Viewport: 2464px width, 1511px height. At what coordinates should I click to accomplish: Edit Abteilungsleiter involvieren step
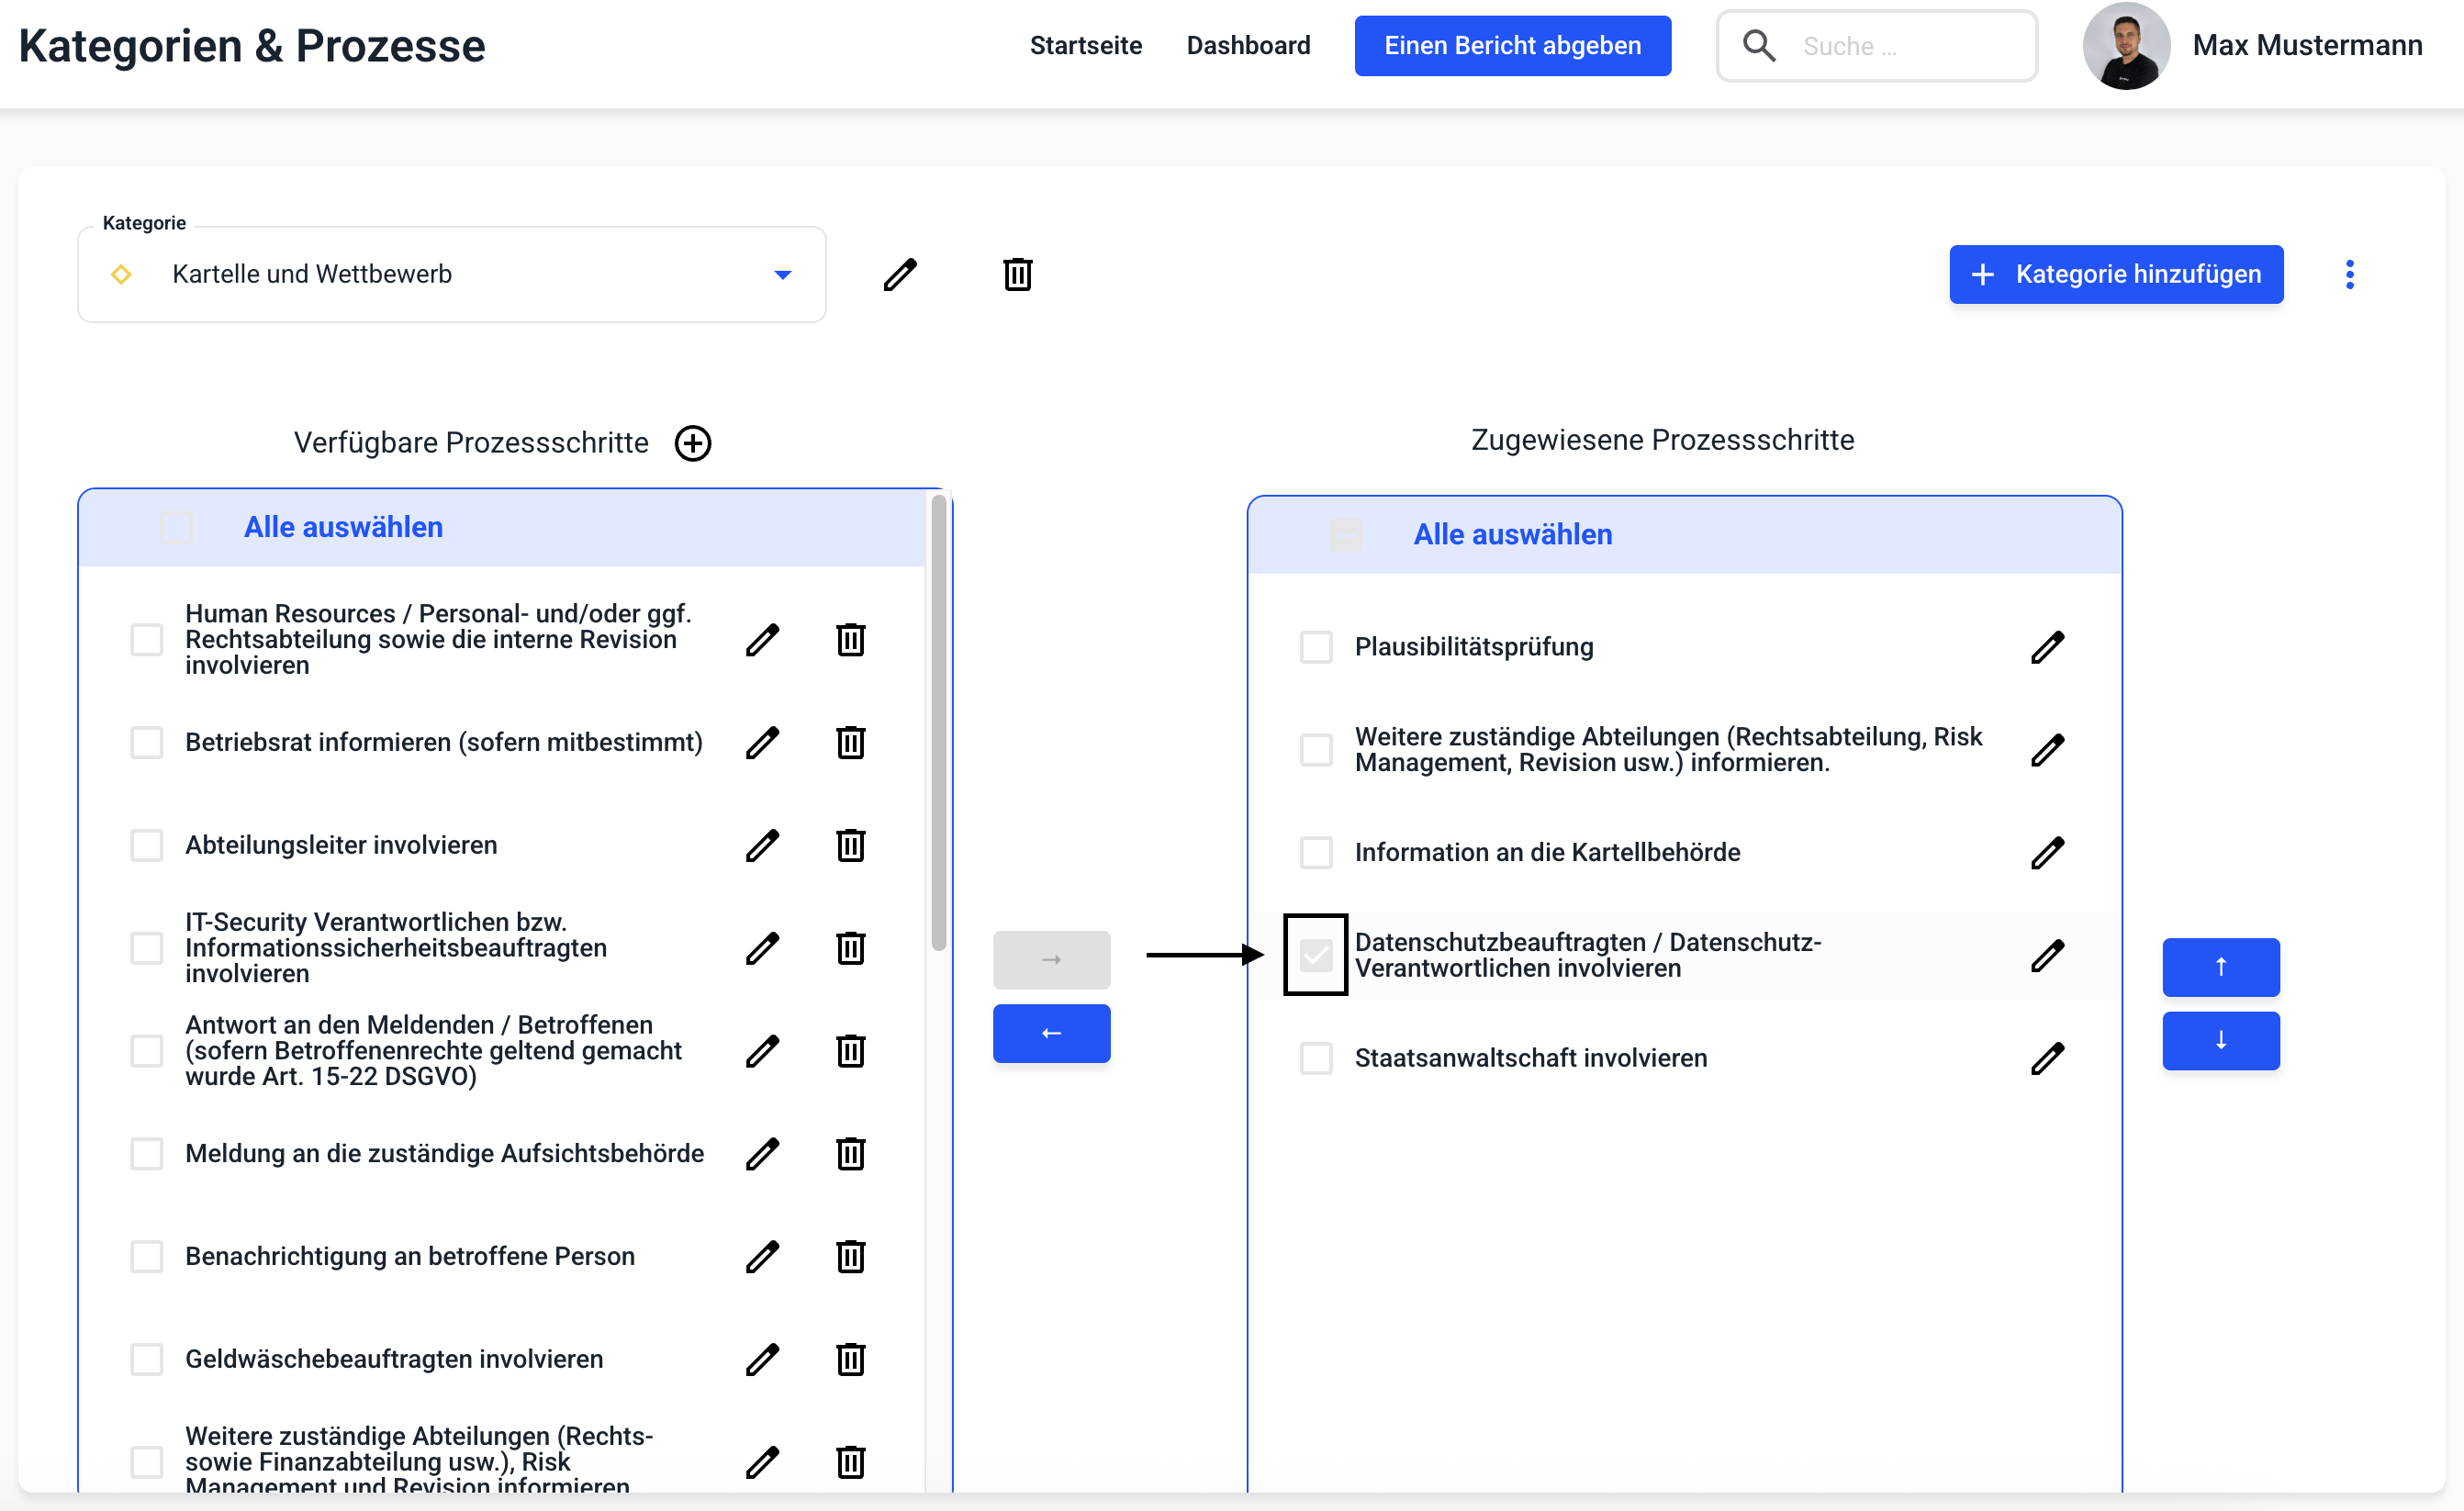click(762, 845)
